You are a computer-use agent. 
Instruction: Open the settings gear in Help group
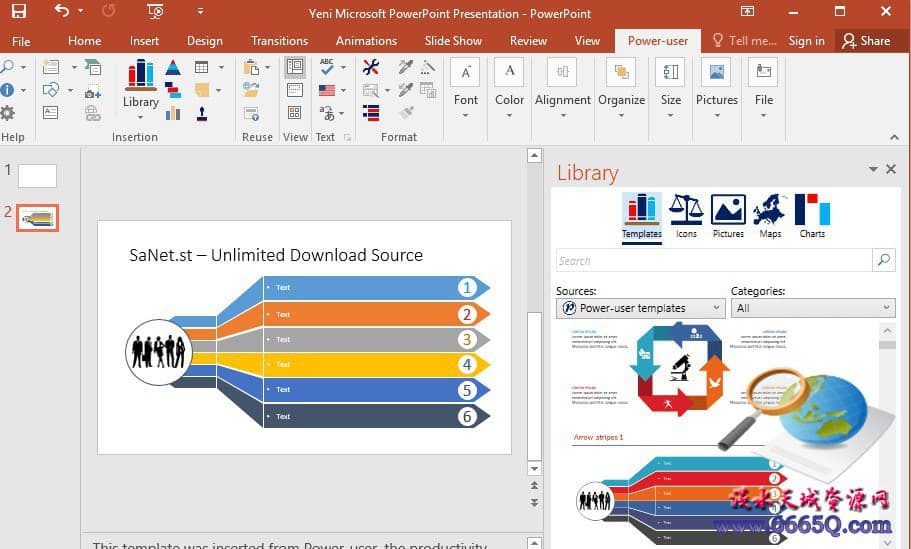point(8,113)
